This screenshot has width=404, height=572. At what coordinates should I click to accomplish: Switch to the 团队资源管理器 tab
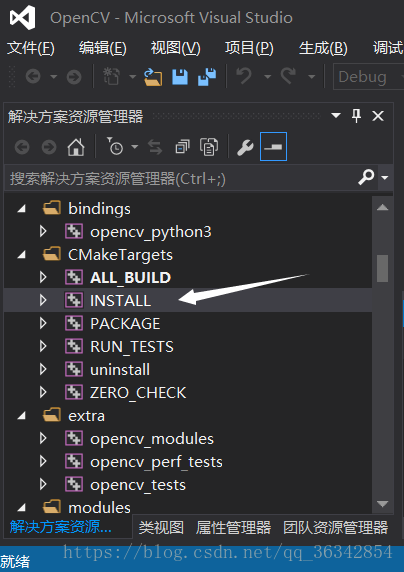335,527
